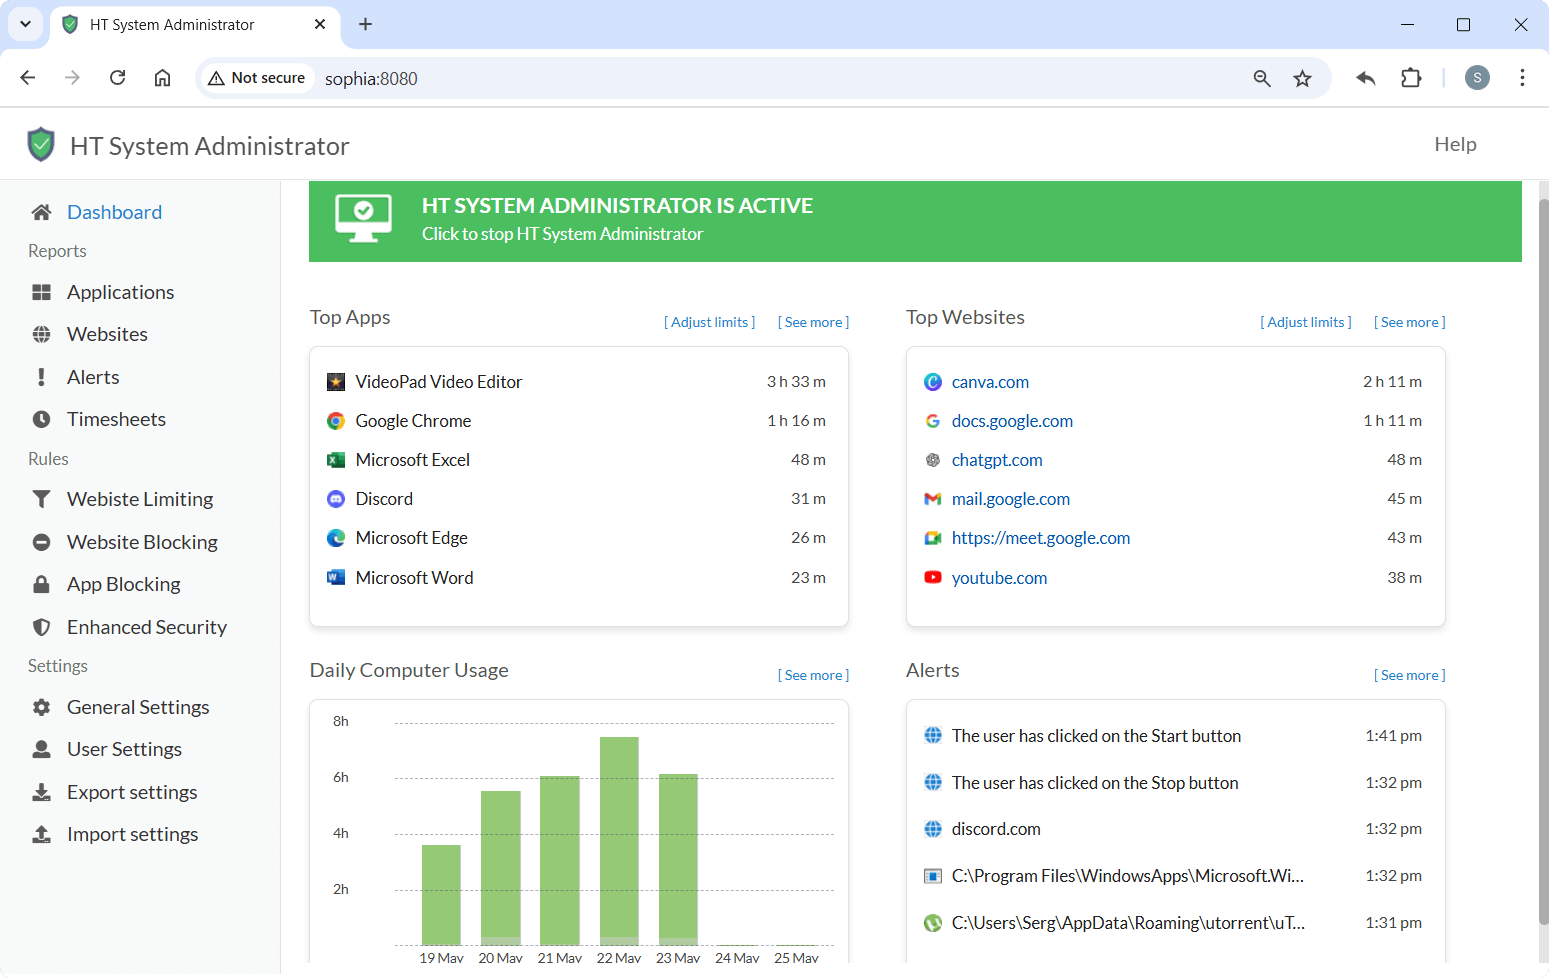Screen dimensions: 1549x978
Task: Click the canva.com favicon
Action: (x=933, y=382)
